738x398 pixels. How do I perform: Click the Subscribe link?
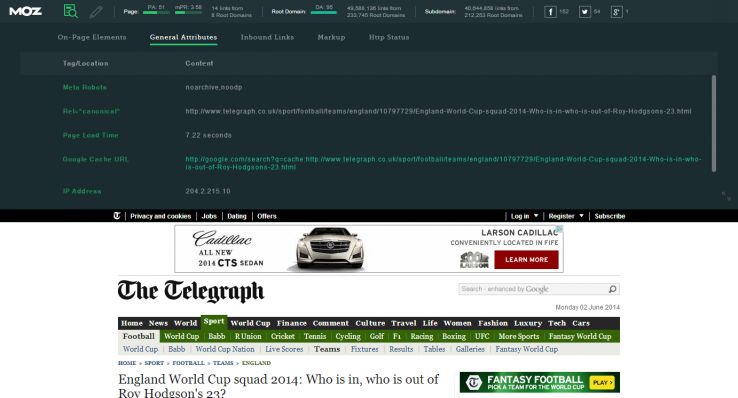pos(610,216)
